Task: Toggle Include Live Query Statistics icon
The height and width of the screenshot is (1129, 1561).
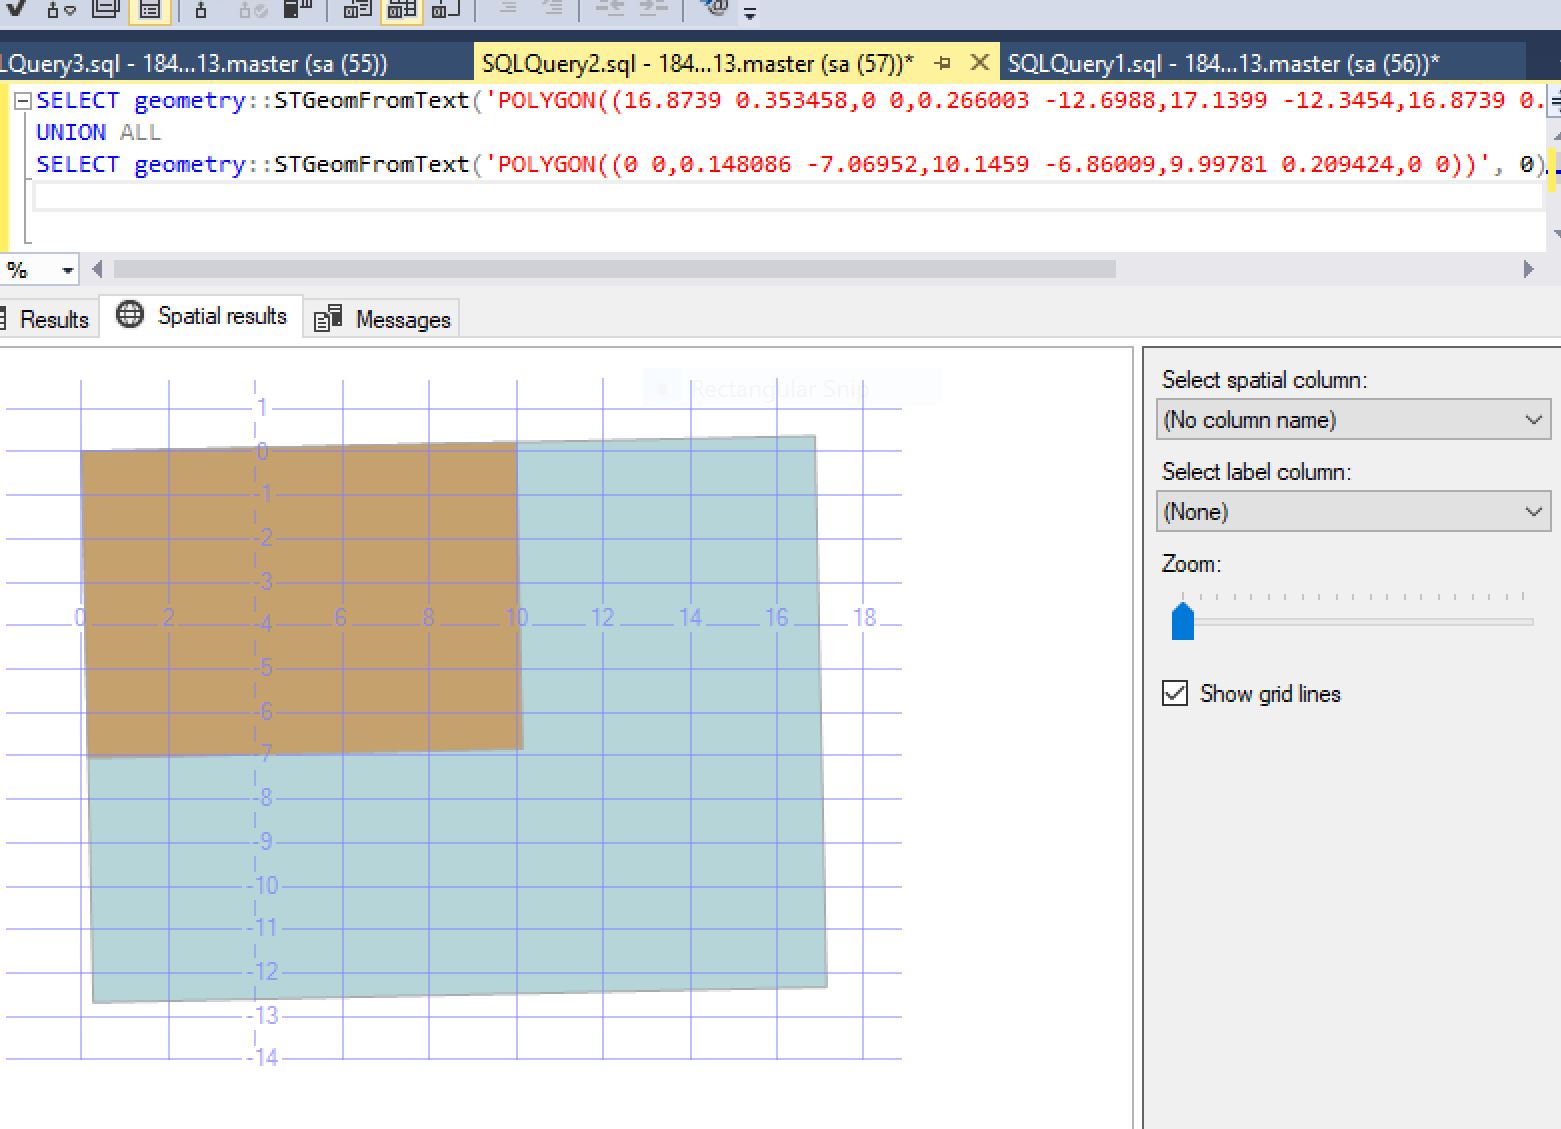Action: coord(252,9)
